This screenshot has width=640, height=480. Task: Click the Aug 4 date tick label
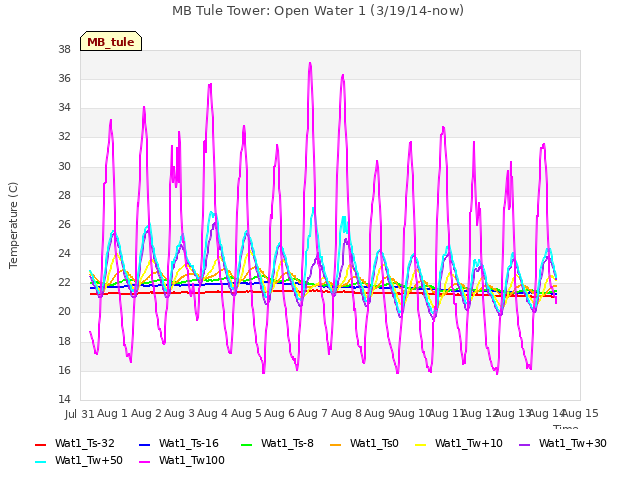(213, 413)
